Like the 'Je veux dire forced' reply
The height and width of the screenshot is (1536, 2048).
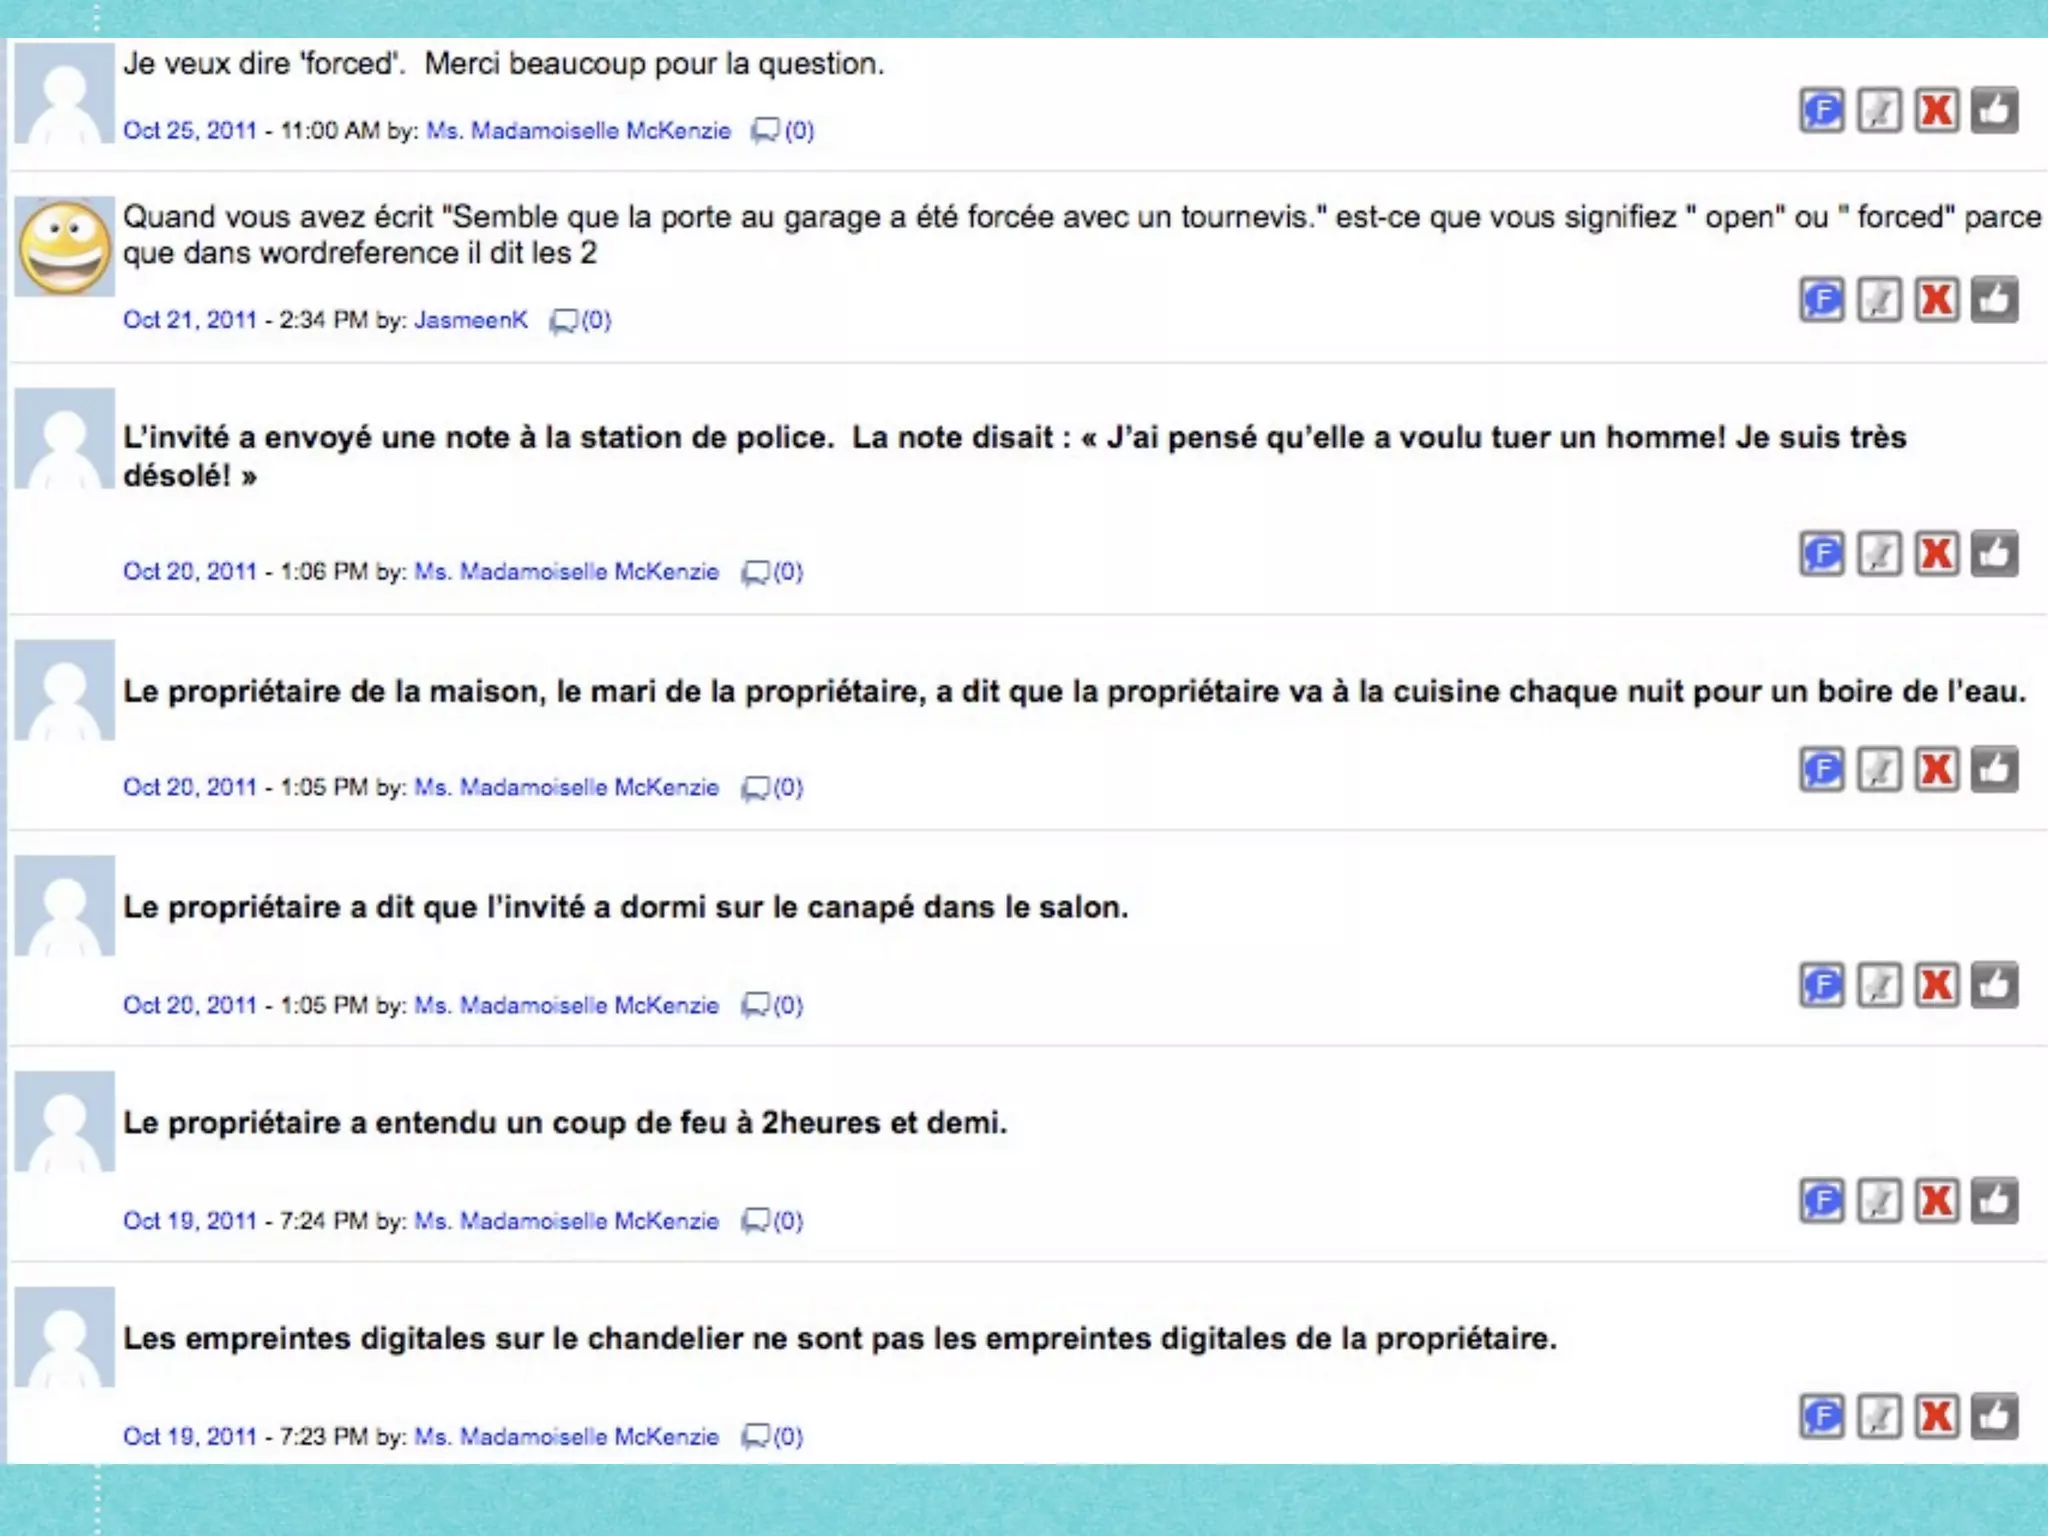[x=1994, y=110]
